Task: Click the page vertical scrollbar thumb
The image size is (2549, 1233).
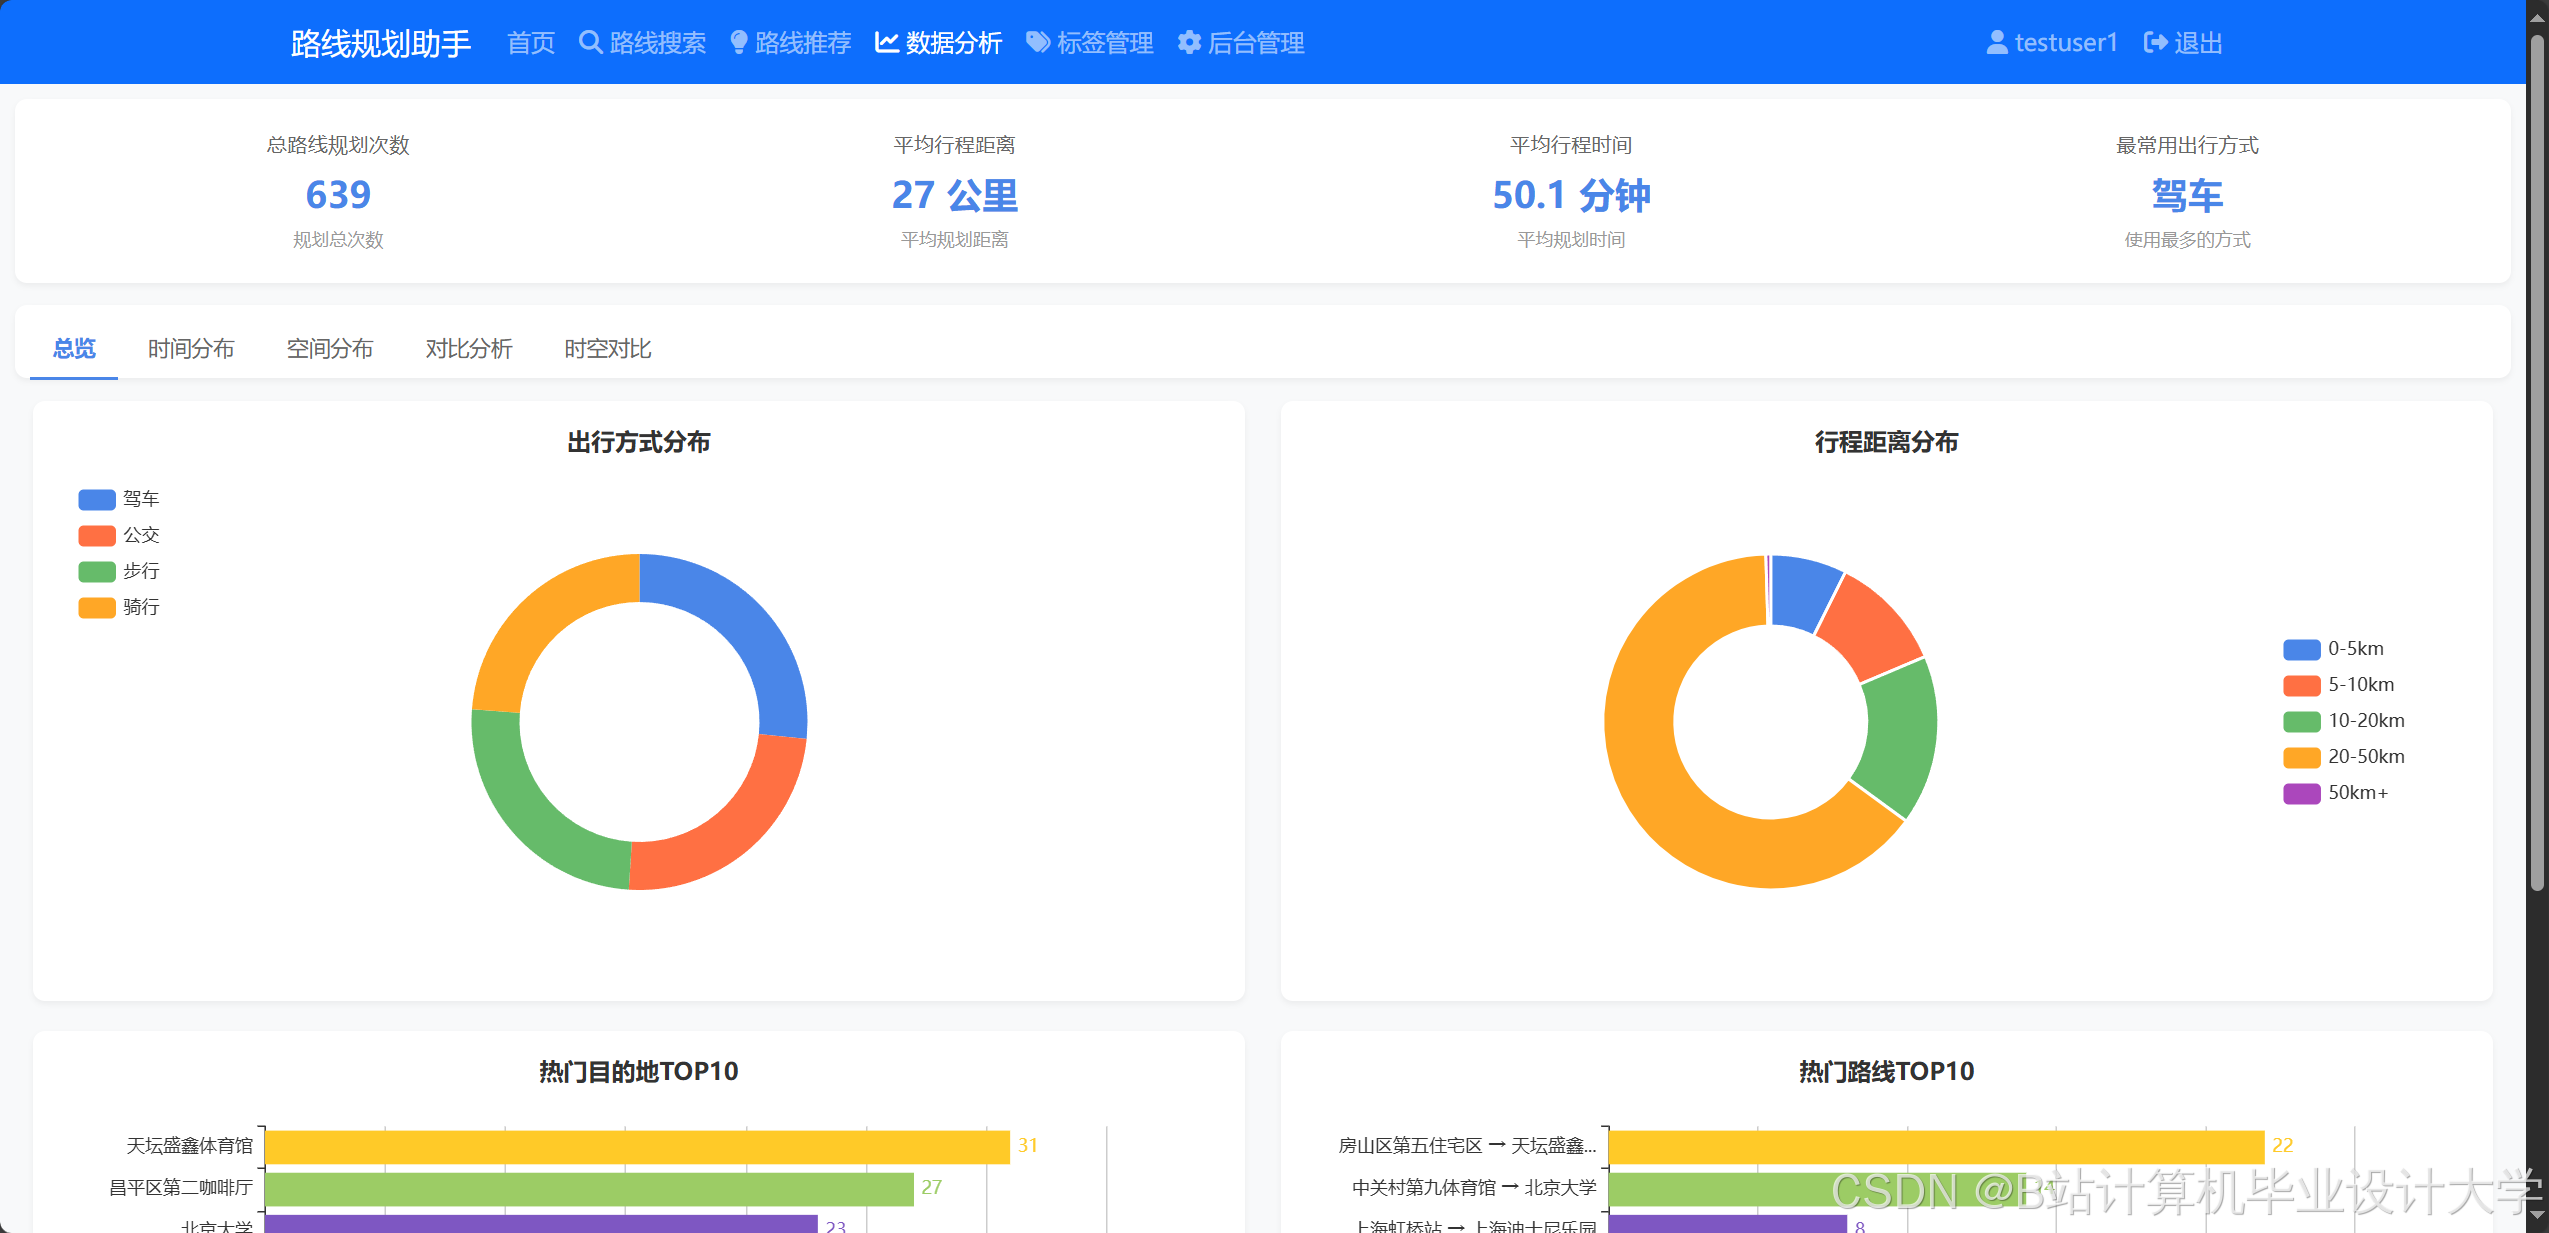Action: click(x=2537, y=460)
